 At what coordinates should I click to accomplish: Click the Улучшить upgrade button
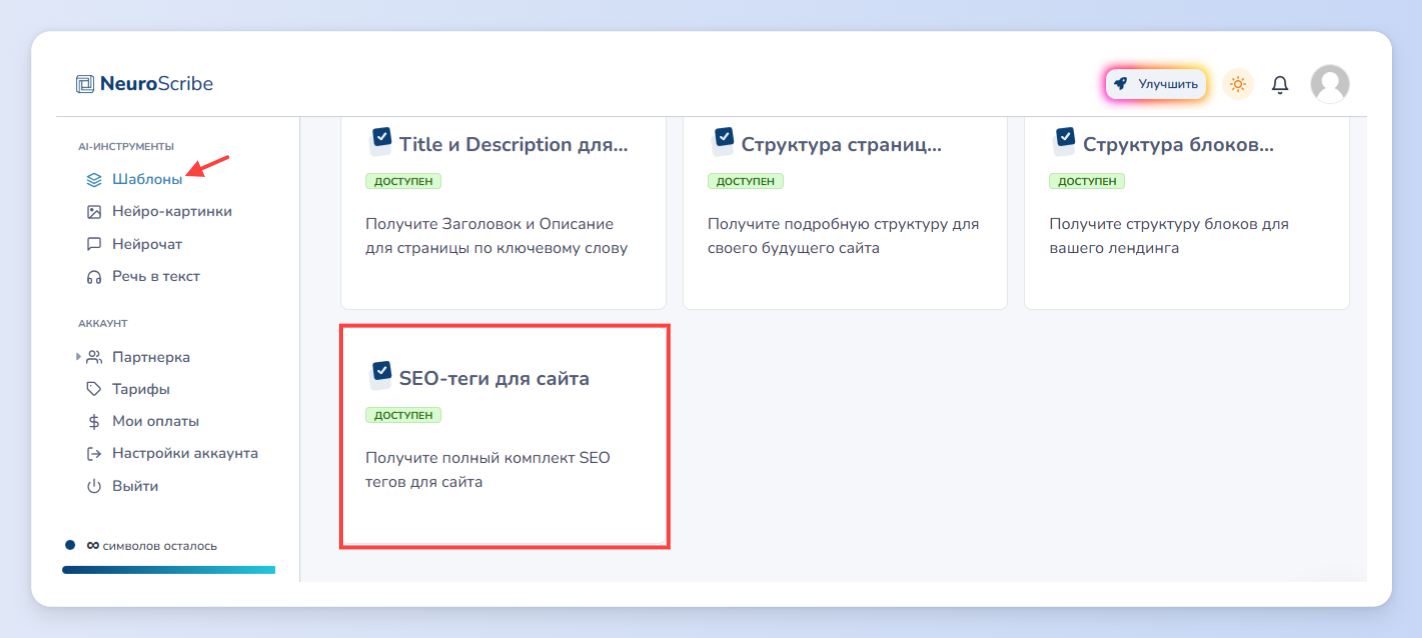coord(1156,84)
